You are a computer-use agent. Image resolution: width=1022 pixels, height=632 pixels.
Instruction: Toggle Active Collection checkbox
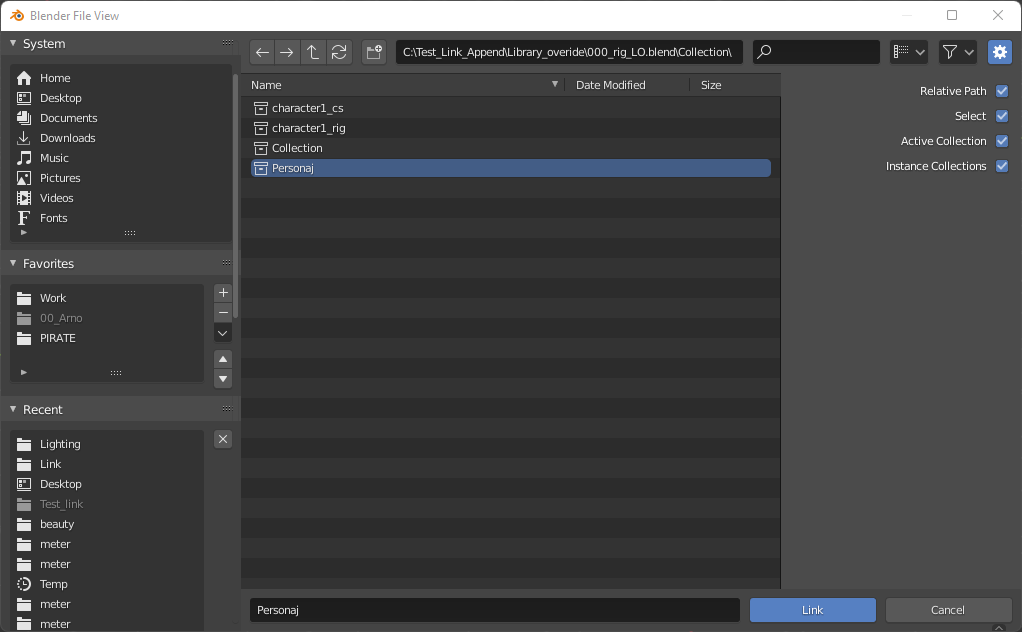1002,141
